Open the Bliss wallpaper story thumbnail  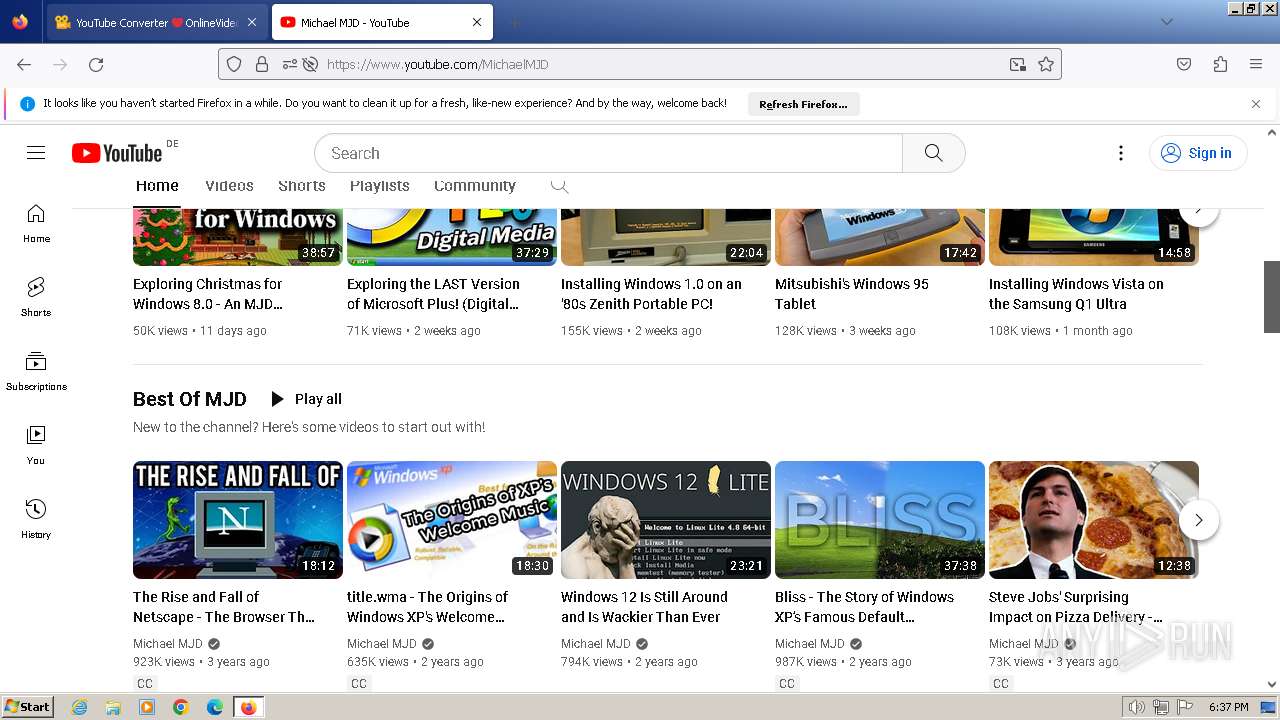[x=880, y=520]
